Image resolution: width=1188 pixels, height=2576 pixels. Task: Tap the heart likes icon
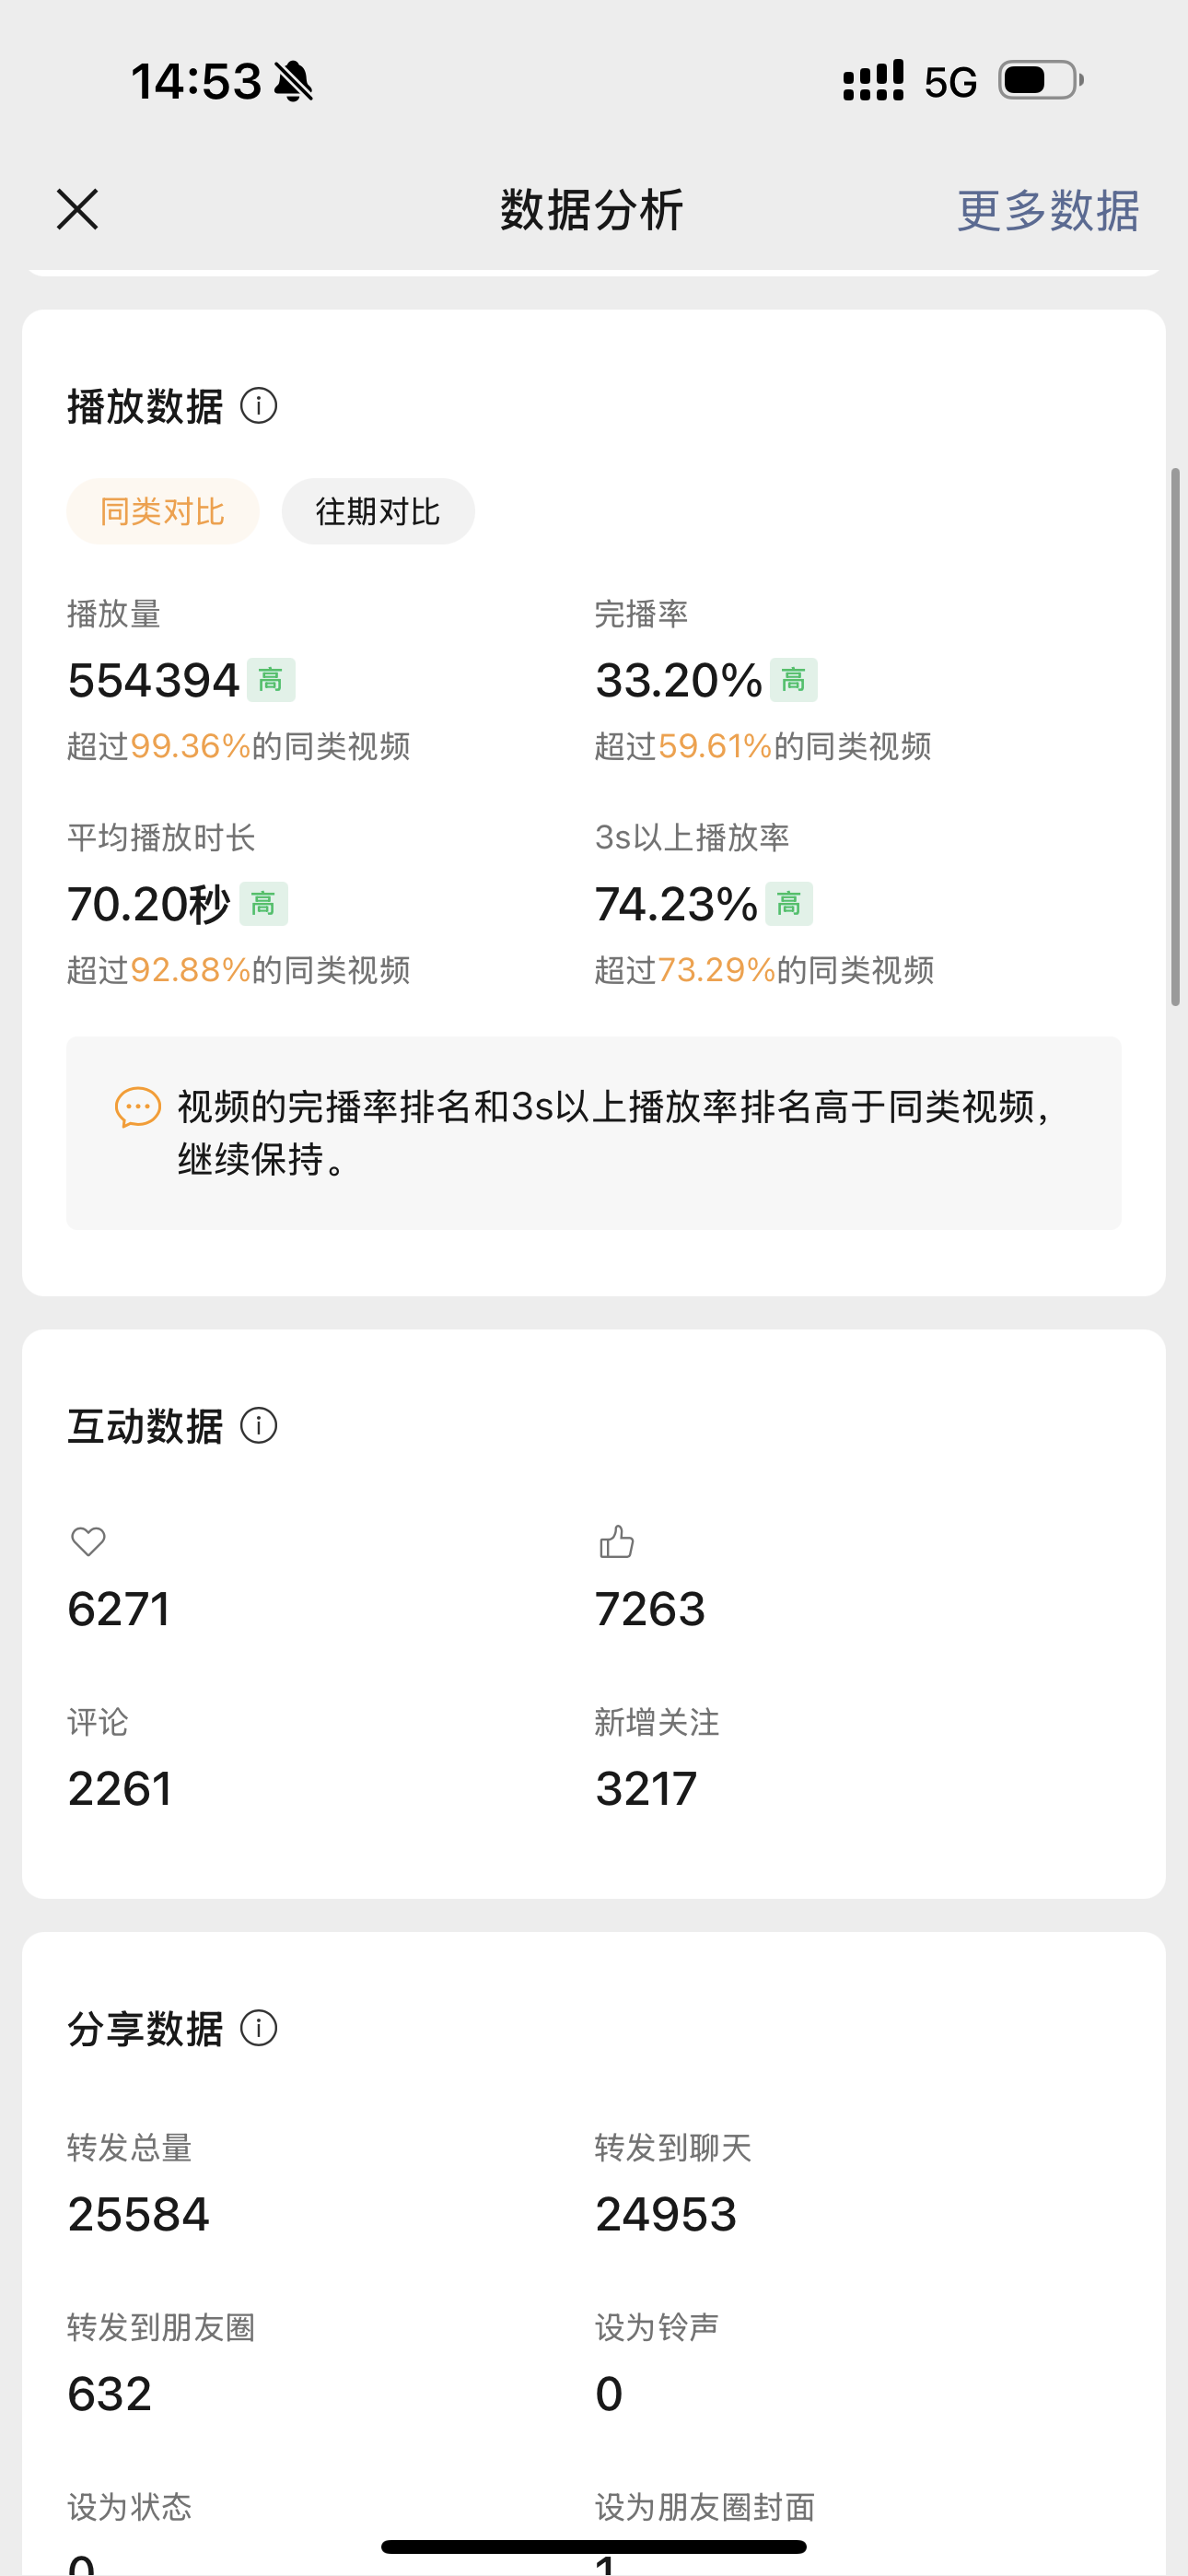[x=88, y=1541]
